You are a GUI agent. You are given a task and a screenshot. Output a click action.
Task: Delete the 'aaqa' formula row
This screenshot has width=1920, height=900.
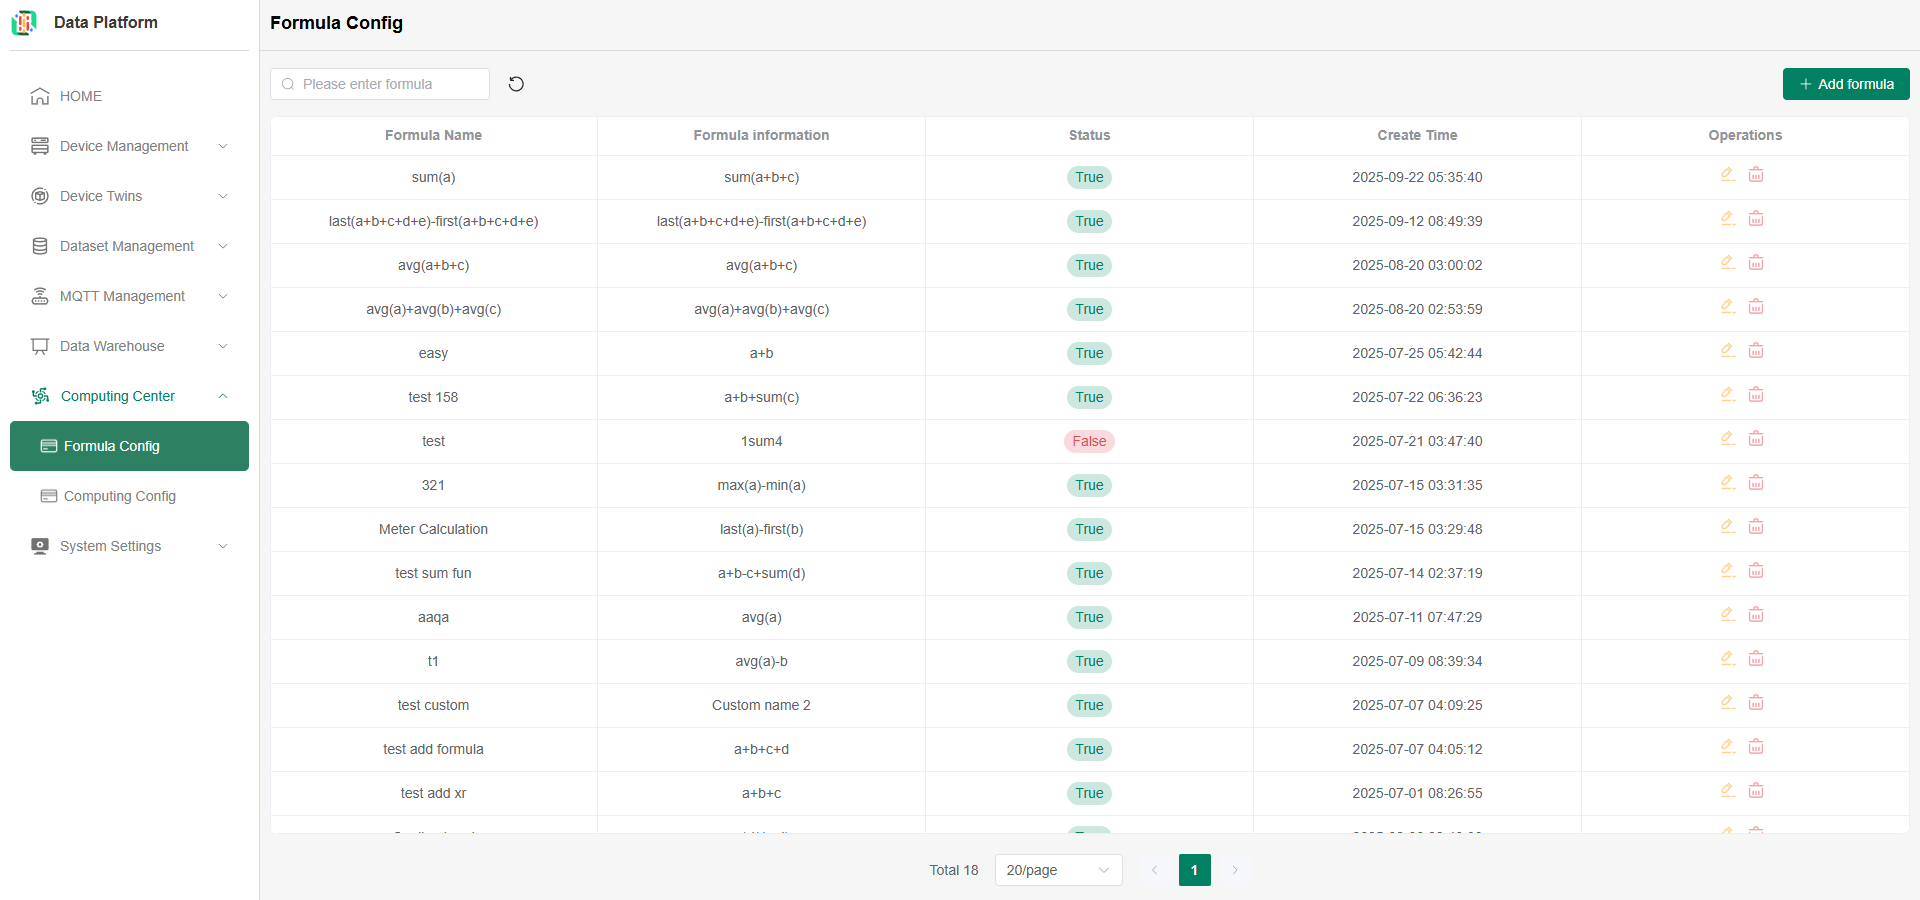point(1756,615)
